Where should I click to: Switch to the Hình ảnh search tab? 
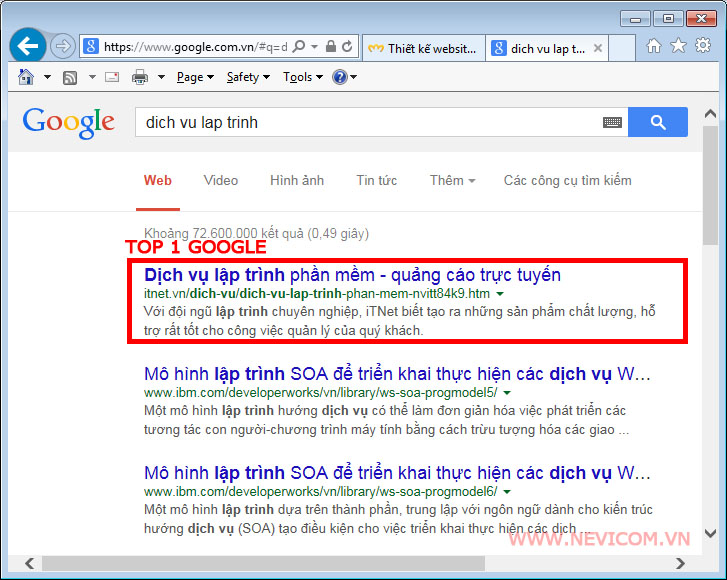point(297,180)
